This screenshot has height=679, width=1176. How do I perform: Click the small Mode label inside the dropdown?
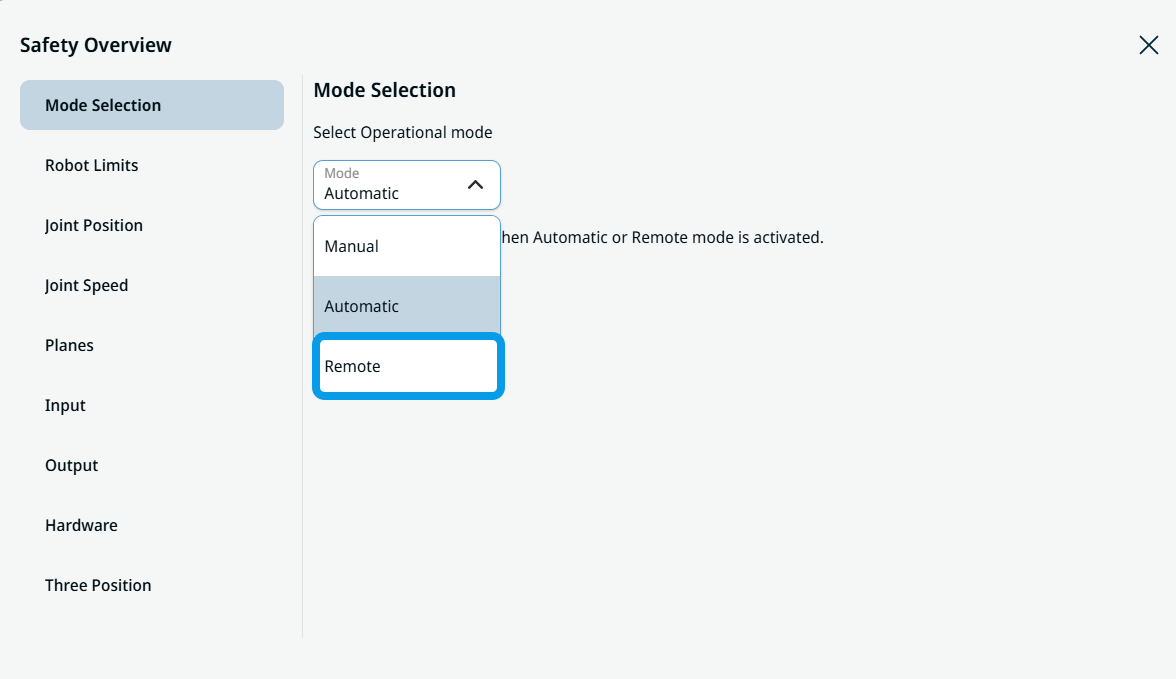pos(342,173)
